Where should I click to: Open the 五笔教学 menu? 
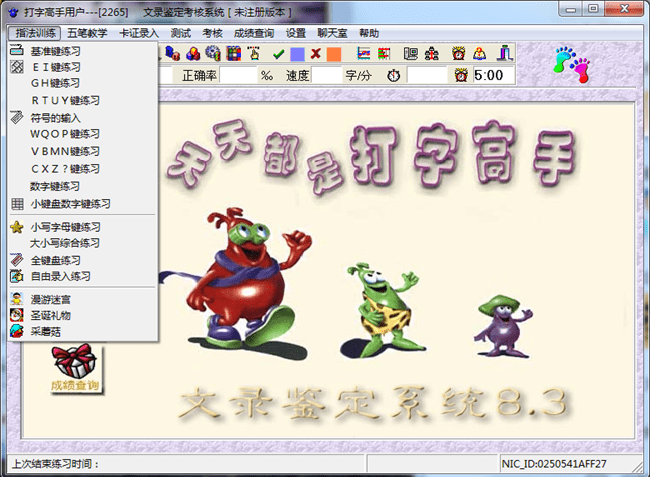pos(87,33)
